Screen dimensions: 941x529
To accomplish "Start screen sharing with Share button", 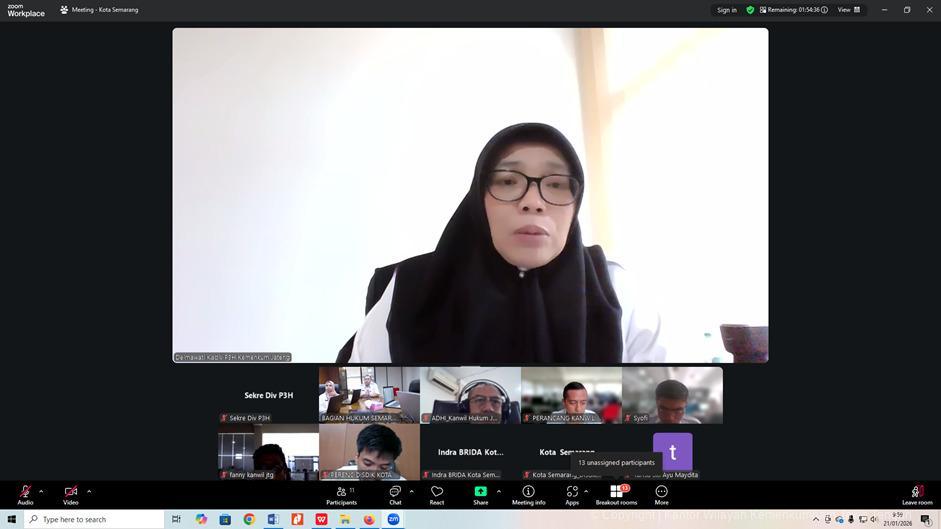I will pos(481,495).
